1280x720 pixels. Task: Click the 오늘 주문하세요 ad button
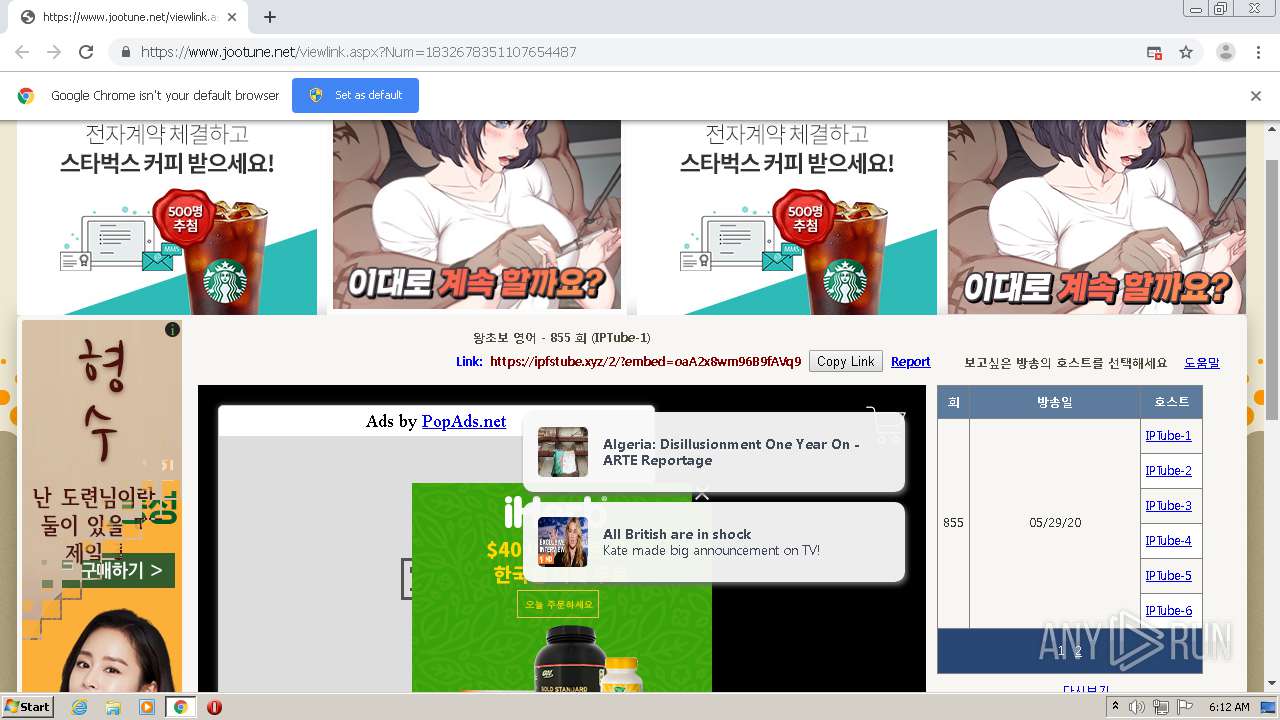557,604
